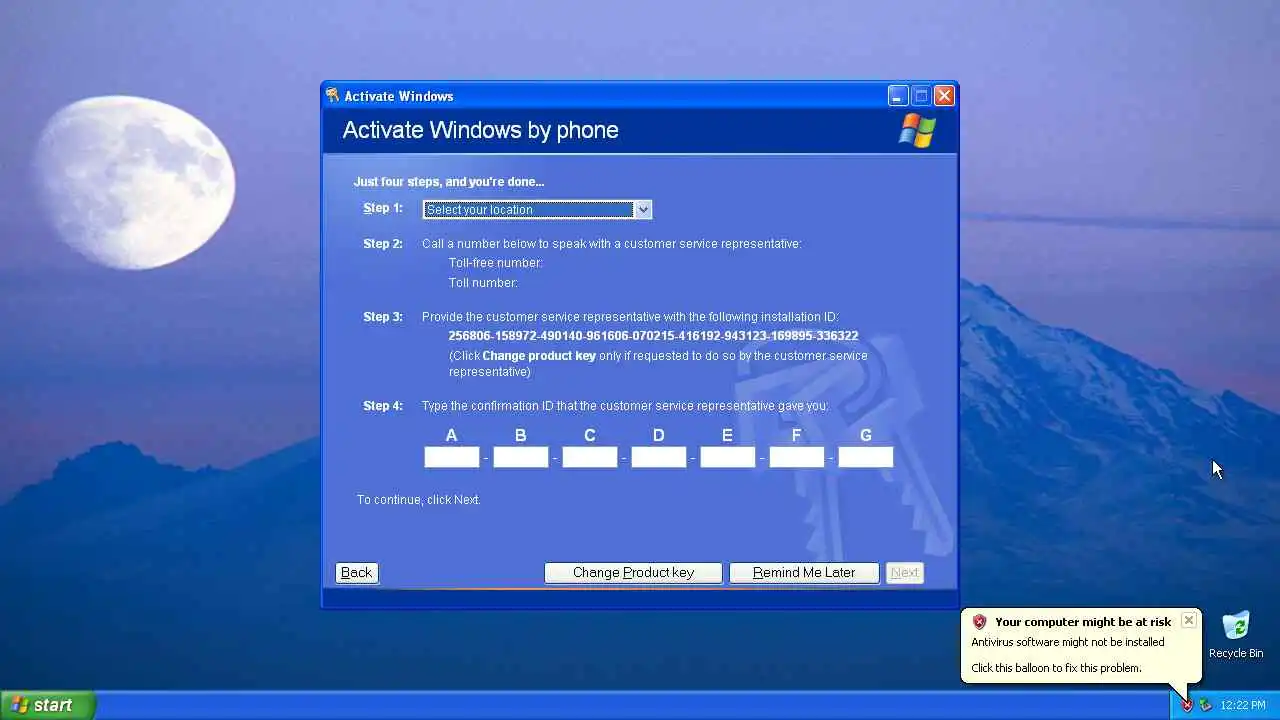The image size is (1280, 720).
Task: Click 'To continue, click Next.' text
Action: click(419, 499)
